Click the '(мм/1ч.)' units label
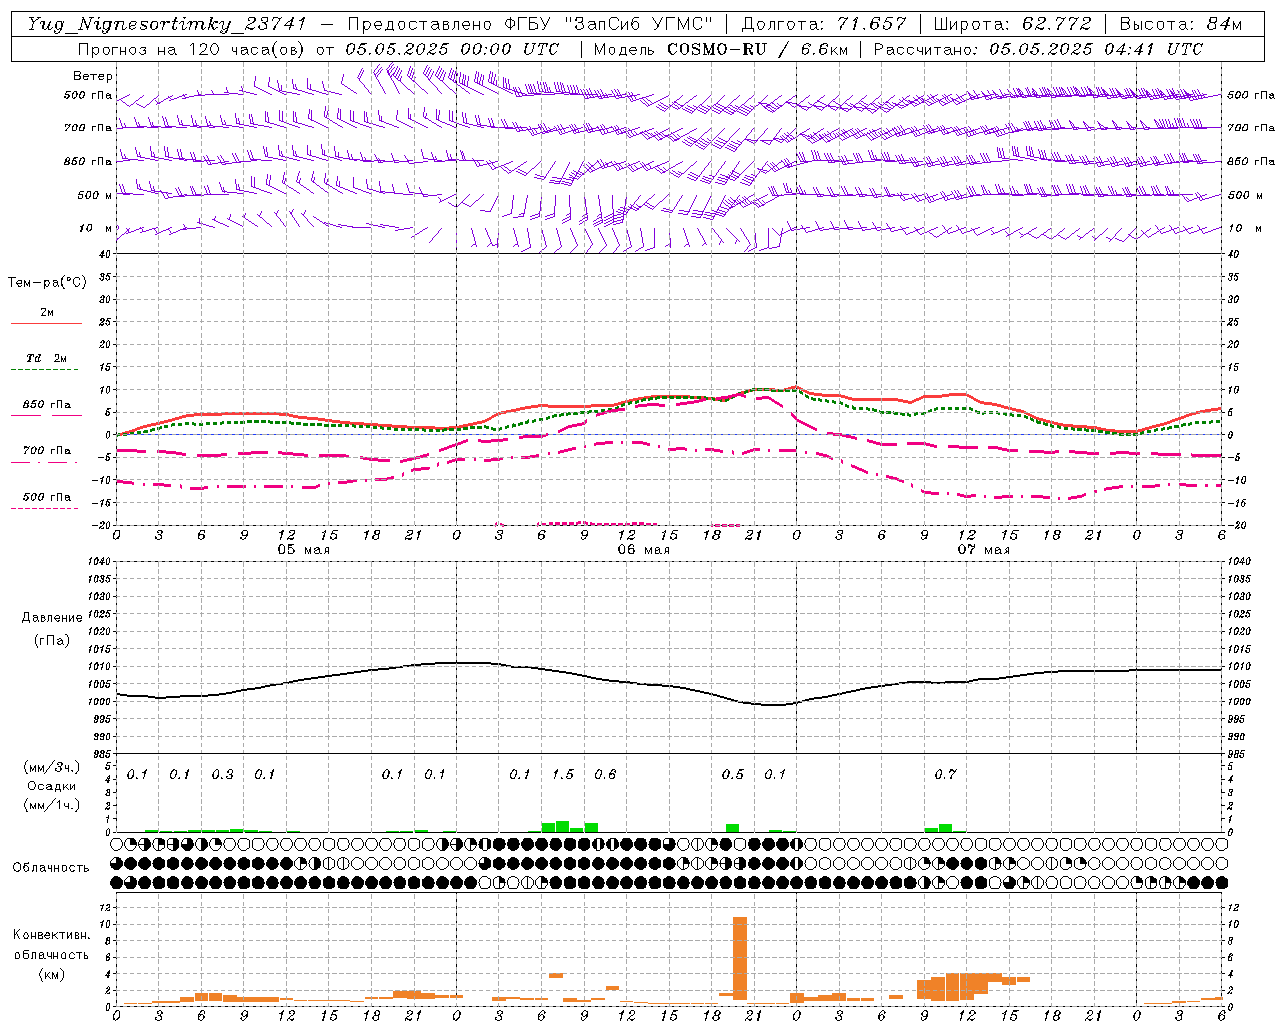This screenshot has height=1024, width=1280. click(51, 805)
